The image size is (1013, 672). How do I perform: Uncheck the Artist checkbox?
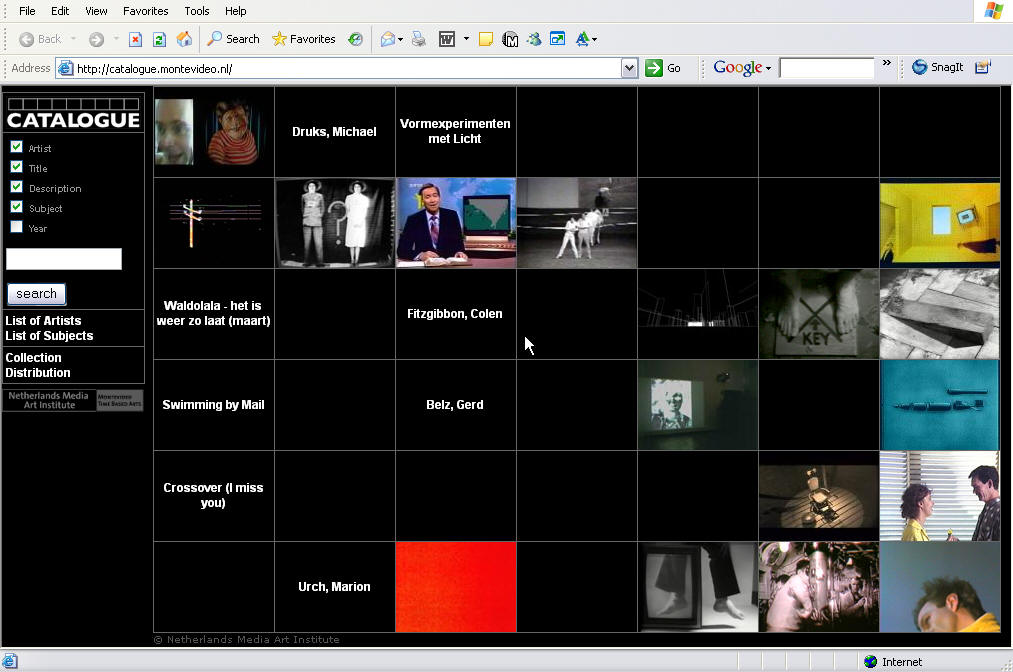pyautogui.click(x=16, y=147)
